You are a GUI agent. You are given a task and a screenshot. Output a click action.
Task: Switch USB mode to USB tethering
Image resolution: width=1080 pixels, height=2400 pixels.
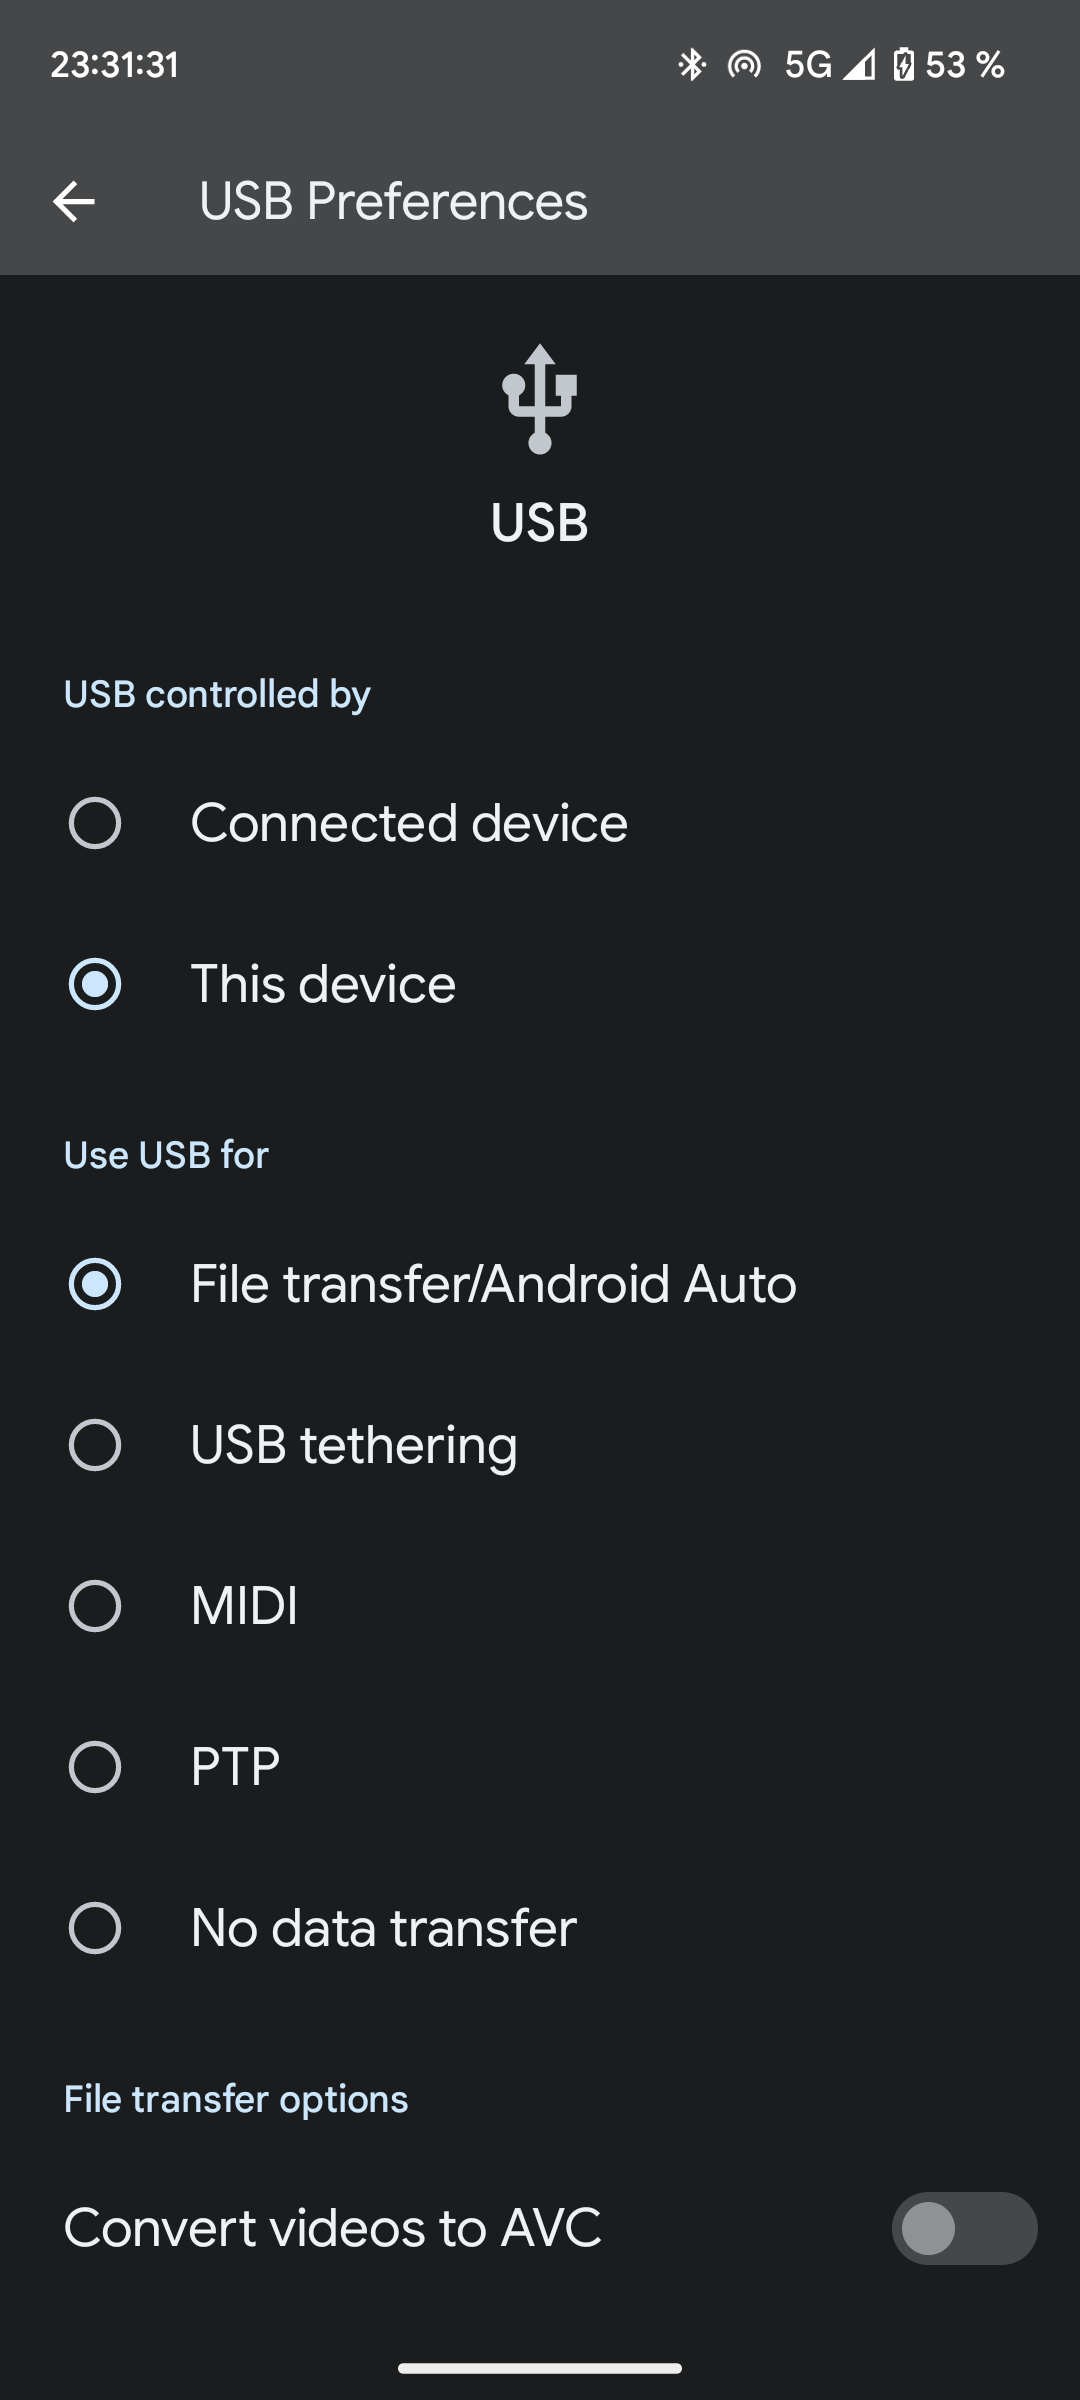pos(96,1444)
